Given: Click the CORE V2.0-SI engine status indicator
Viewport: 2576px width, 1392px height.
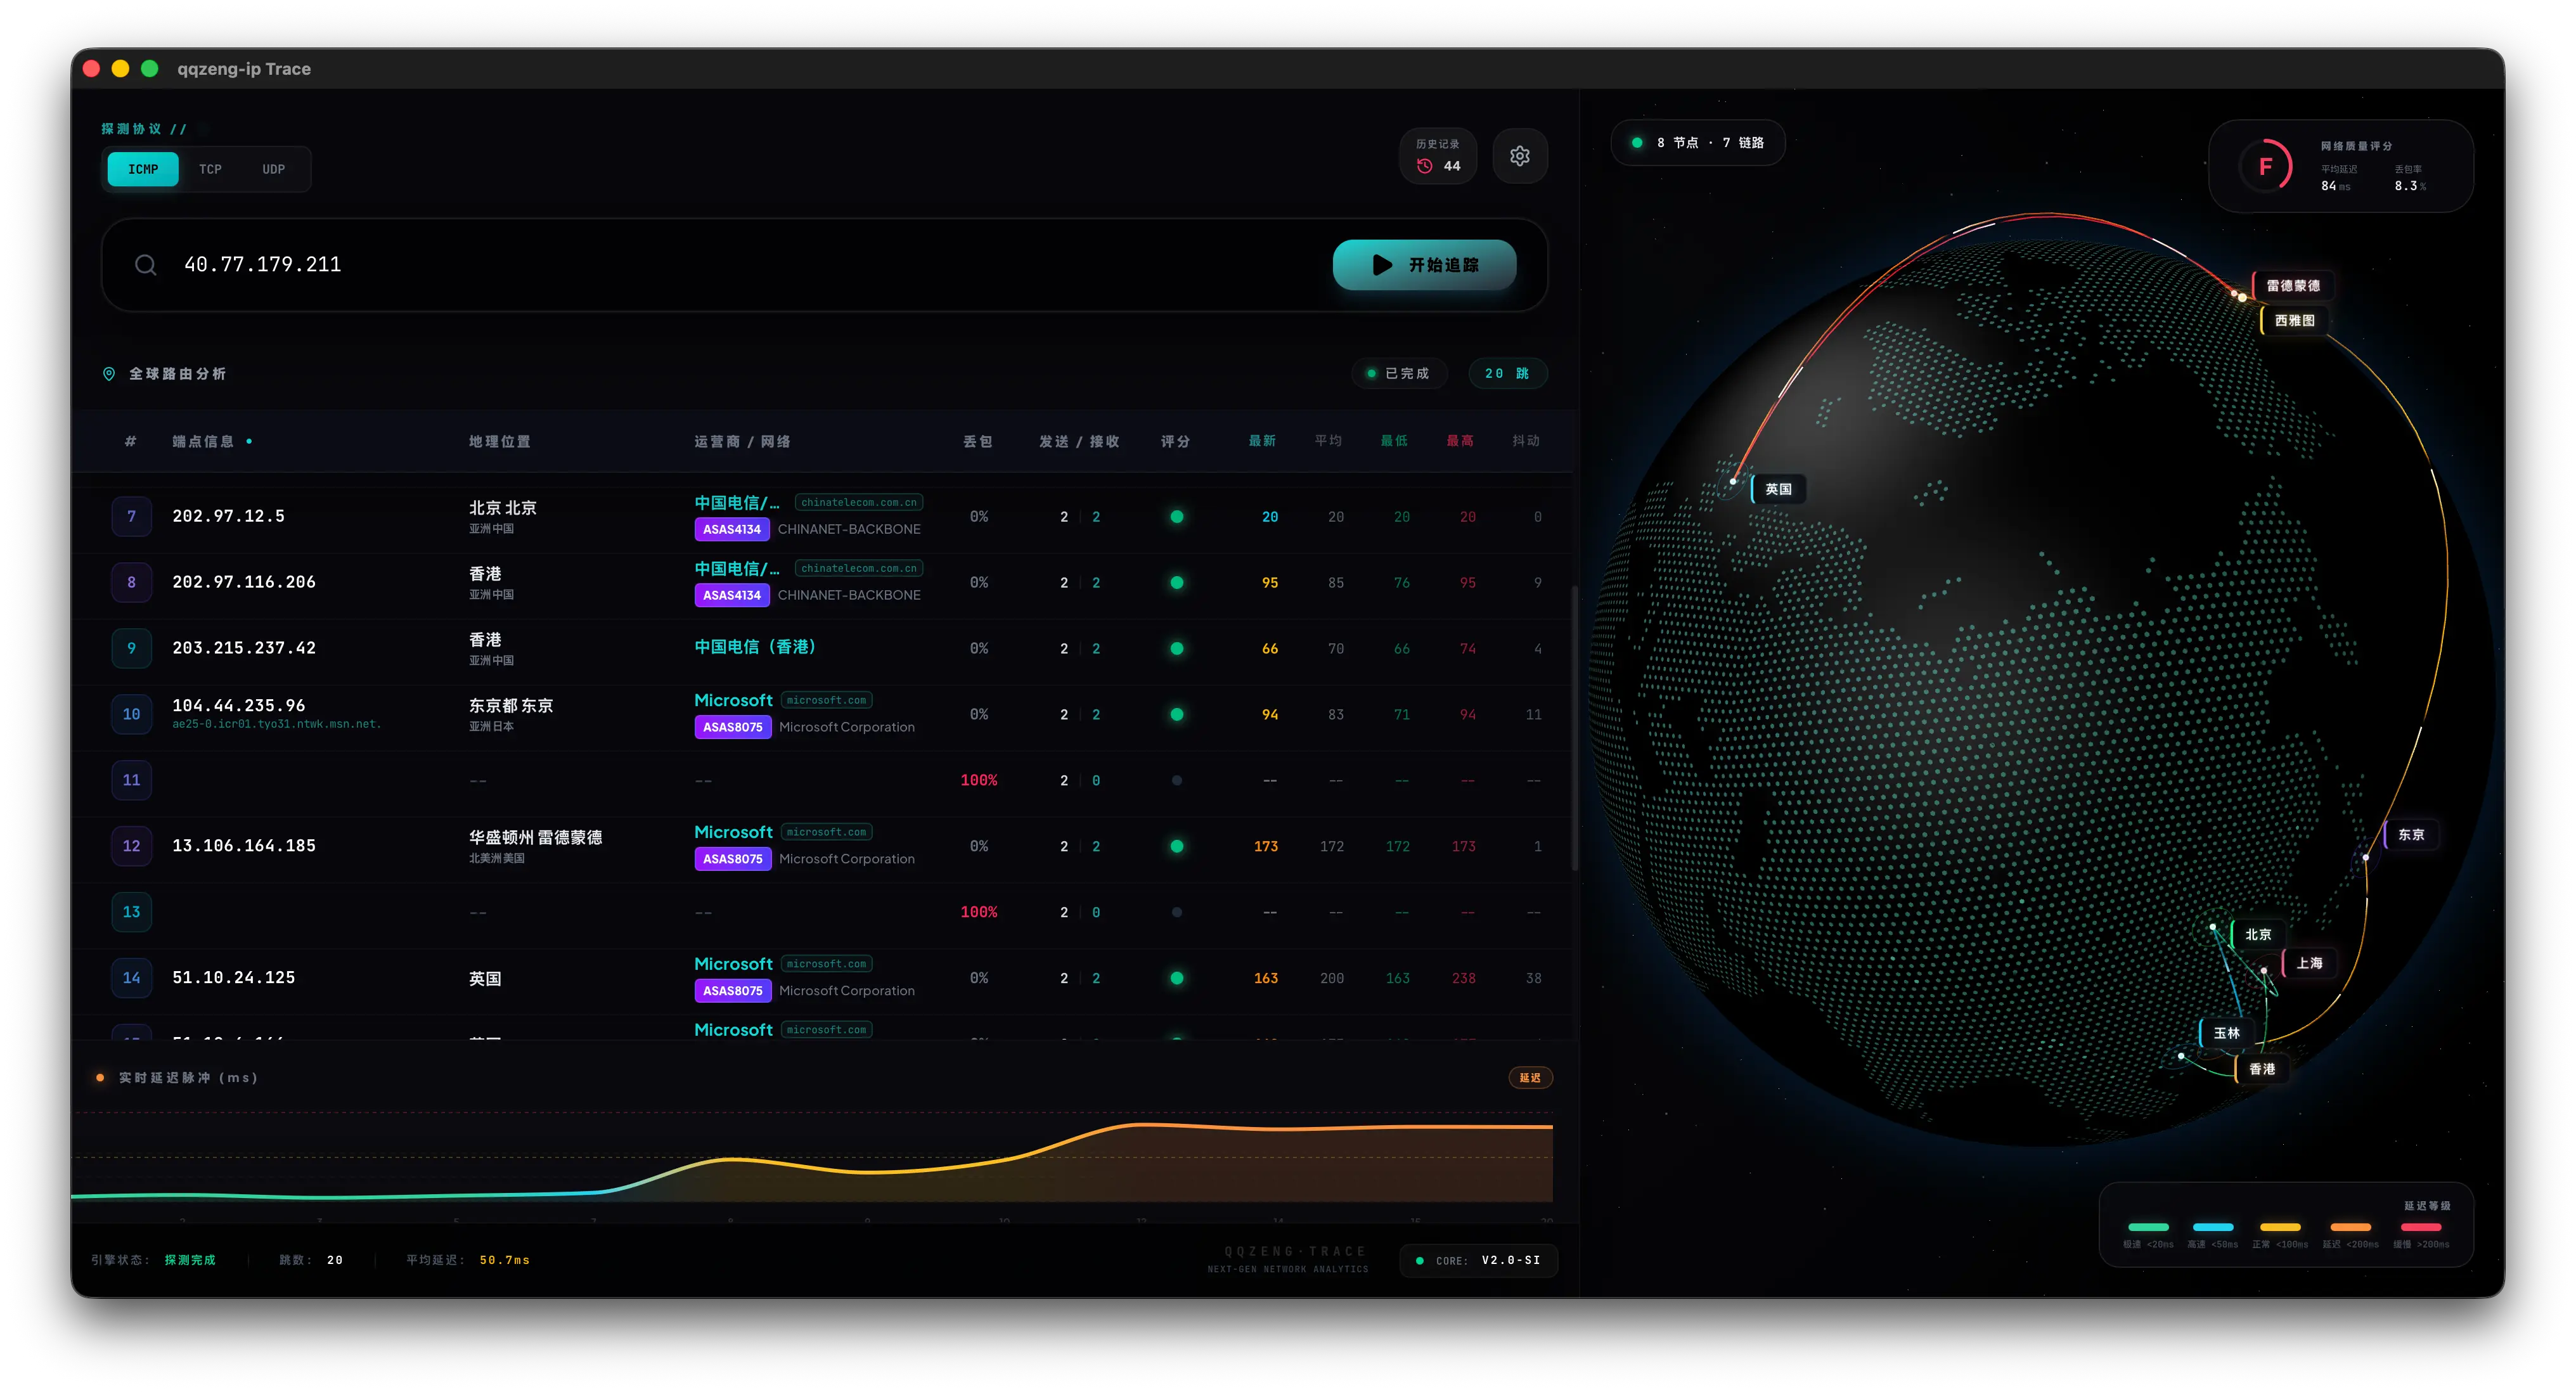Looking at the screenshot, I should [1478, 1261].
